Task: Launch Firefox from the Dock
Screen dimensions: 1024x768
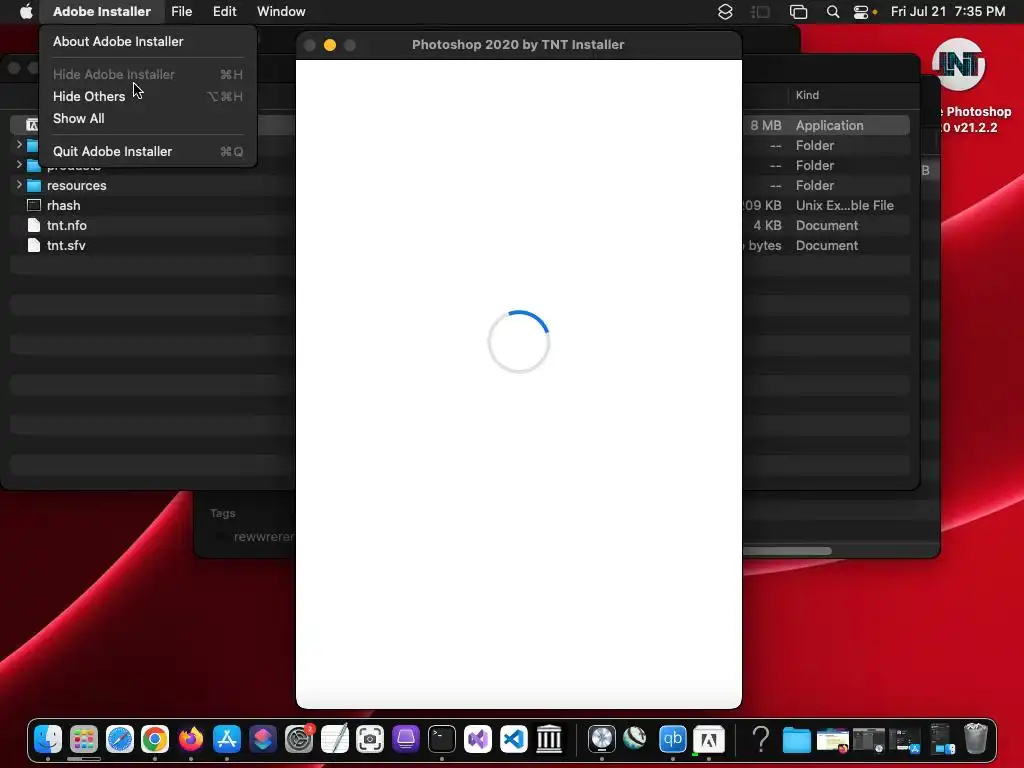Action: (191, 739)
